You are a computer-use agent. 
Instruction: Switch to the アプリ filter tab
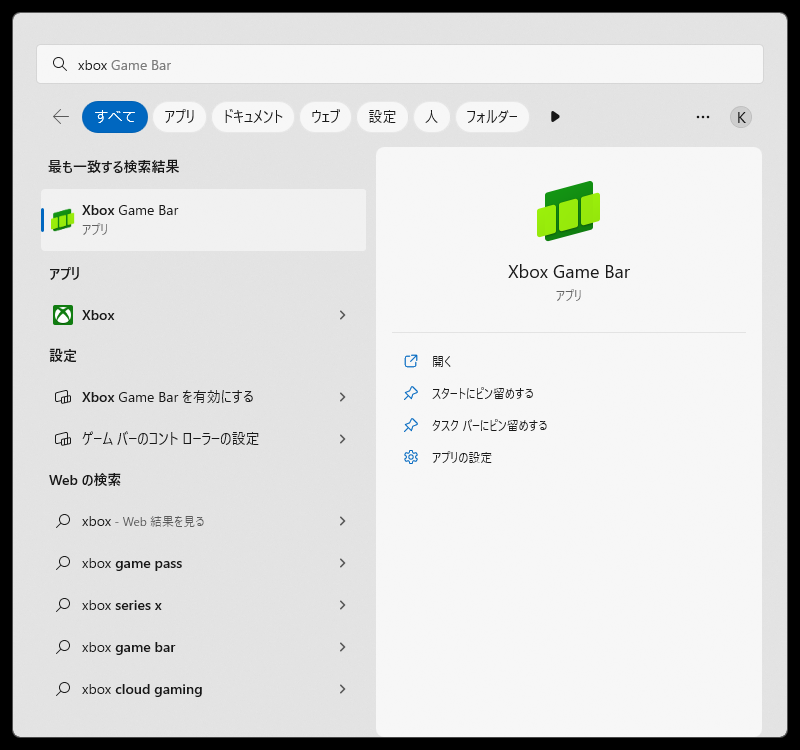click(180, 117)
